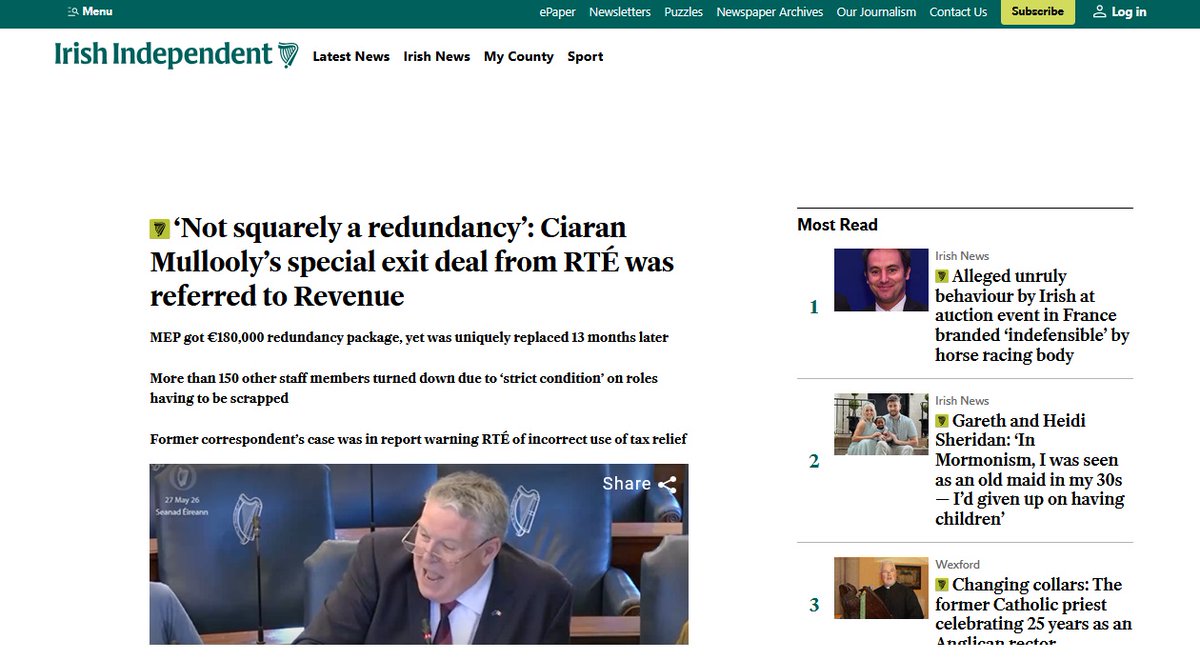Click thumbnail of smiling man in suit
The width and height of the screenshot is (1200, 660).
click(x=881, y=280)
